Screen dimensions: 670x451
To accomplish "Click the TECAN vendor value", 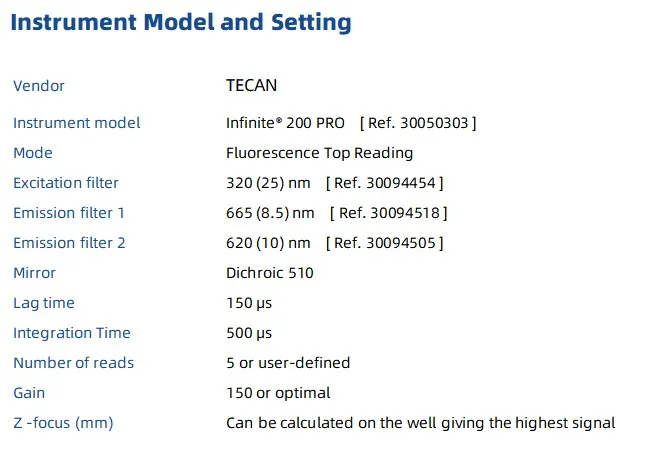I will pyautogui.click(x=252, y=86).
